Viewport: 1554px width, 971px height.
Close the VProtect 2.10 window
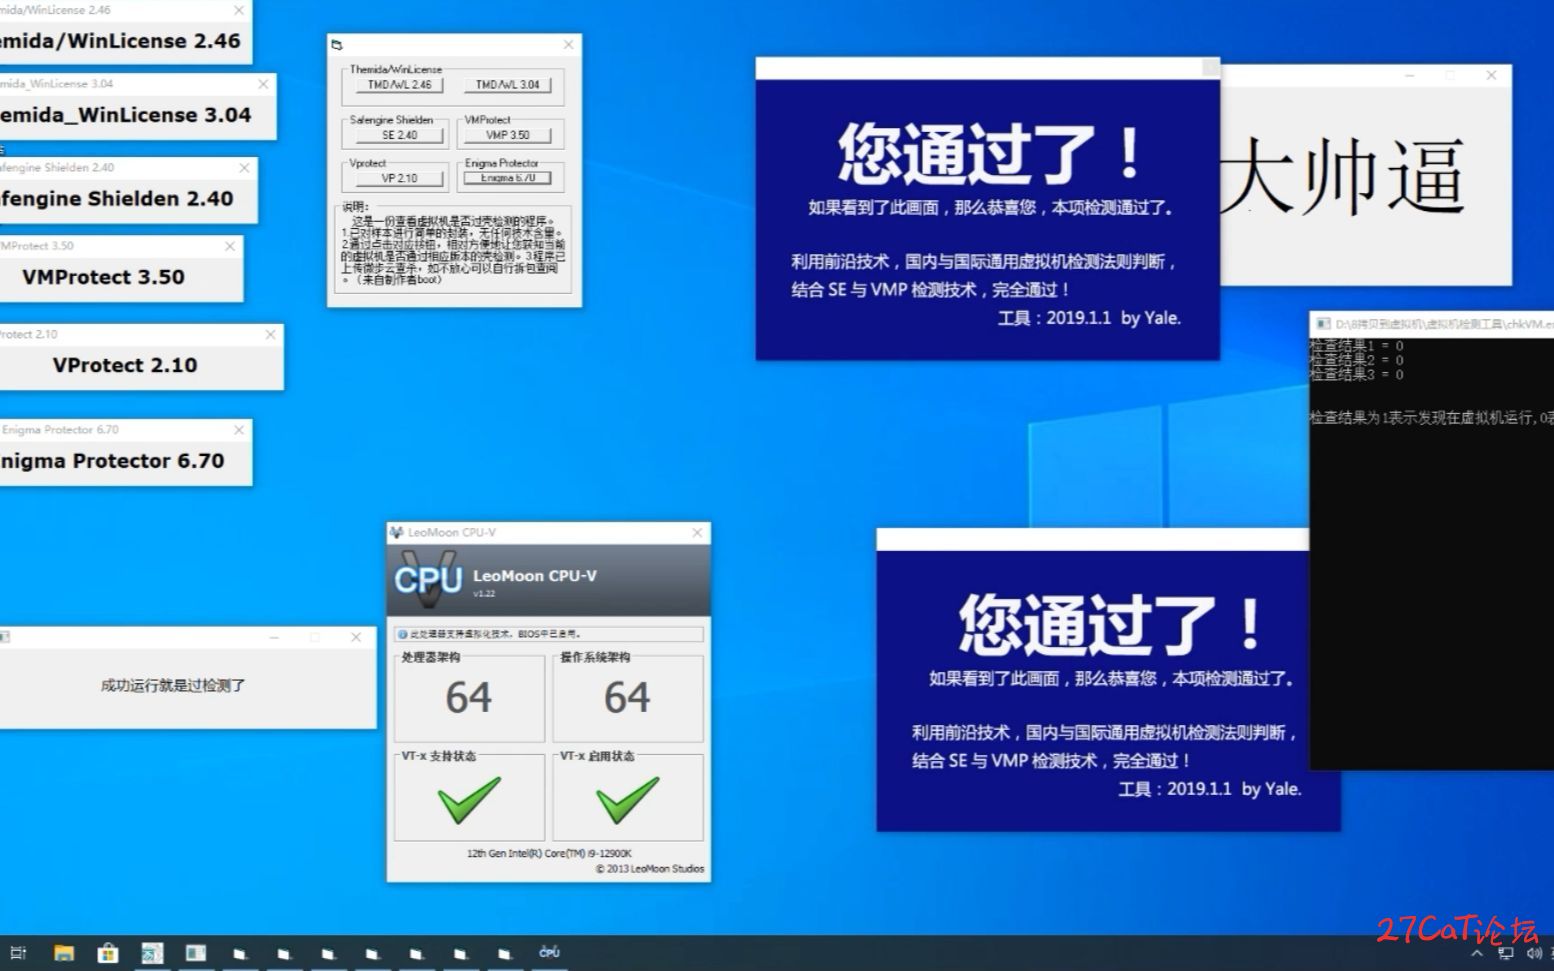(270, 335)
